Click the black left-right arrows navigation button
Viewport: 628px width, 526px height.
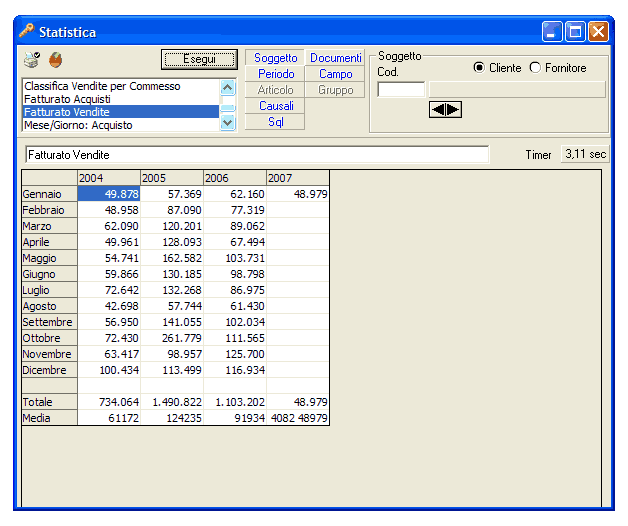click(445, 109)
